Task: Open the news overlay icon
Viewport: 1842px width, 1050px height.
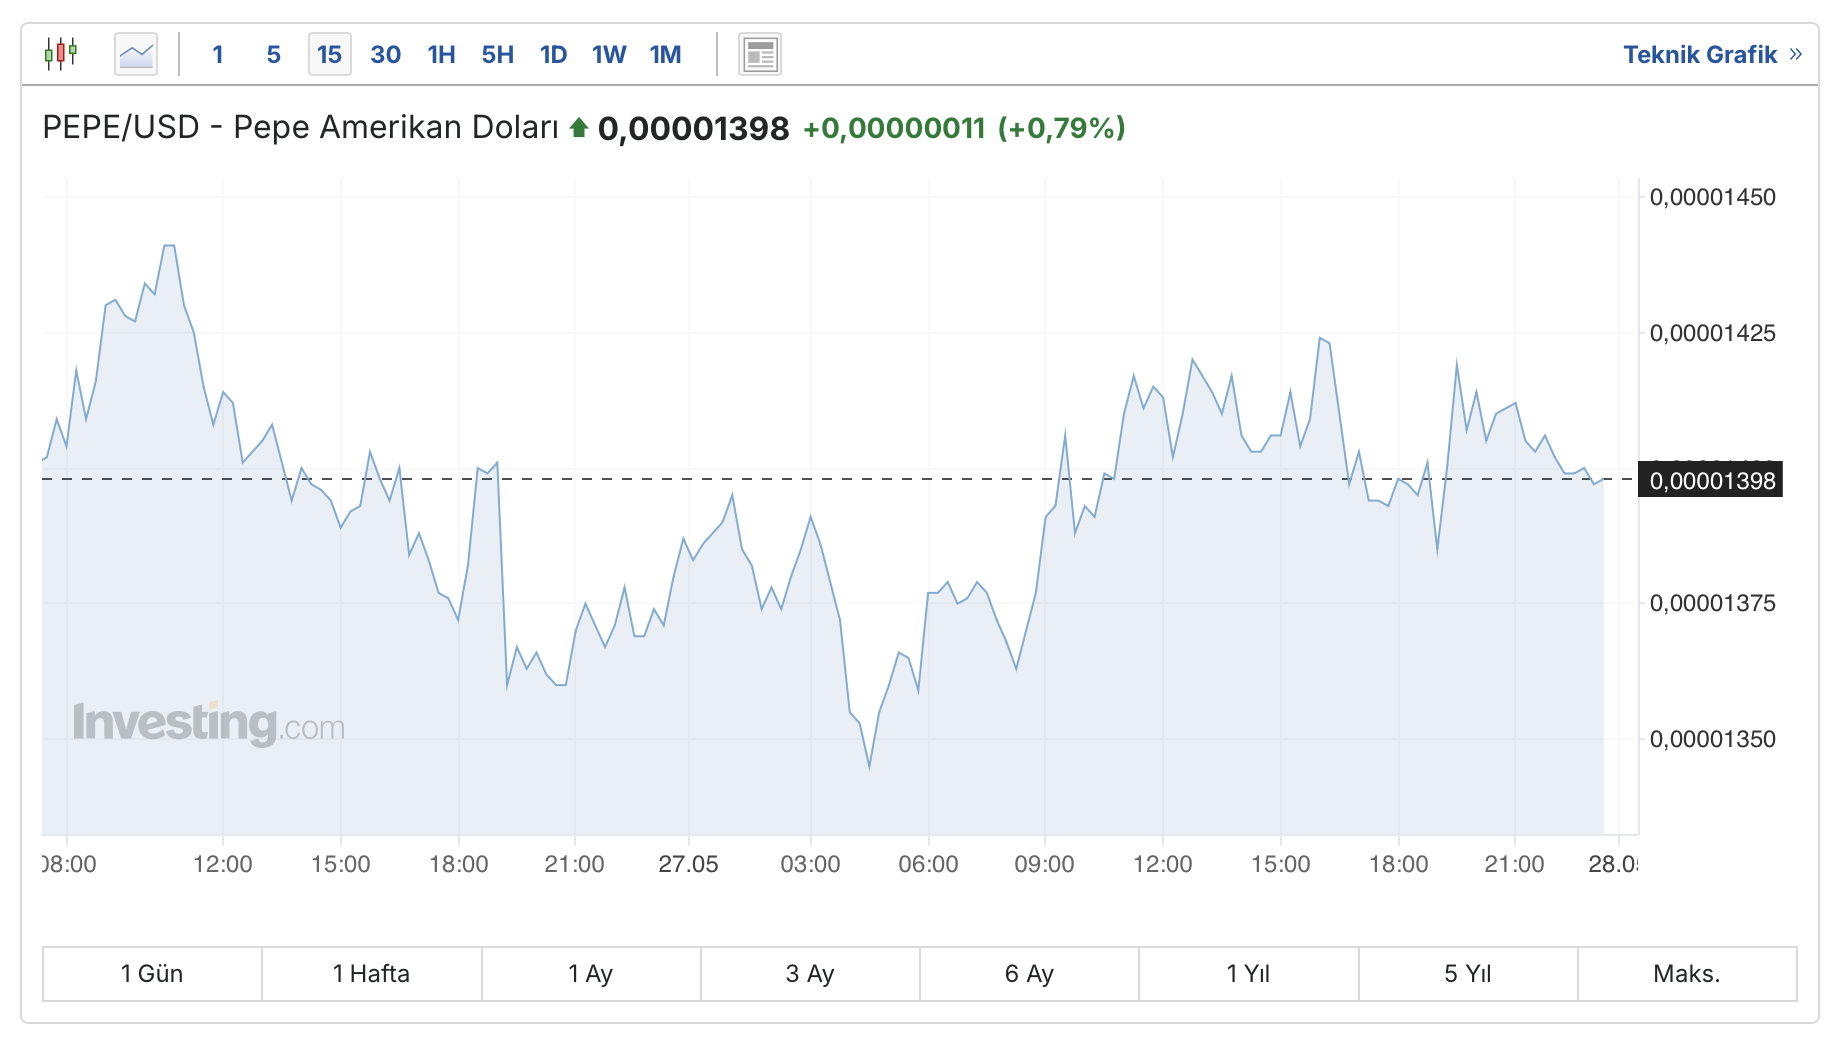Action: (x=760, y=54)
